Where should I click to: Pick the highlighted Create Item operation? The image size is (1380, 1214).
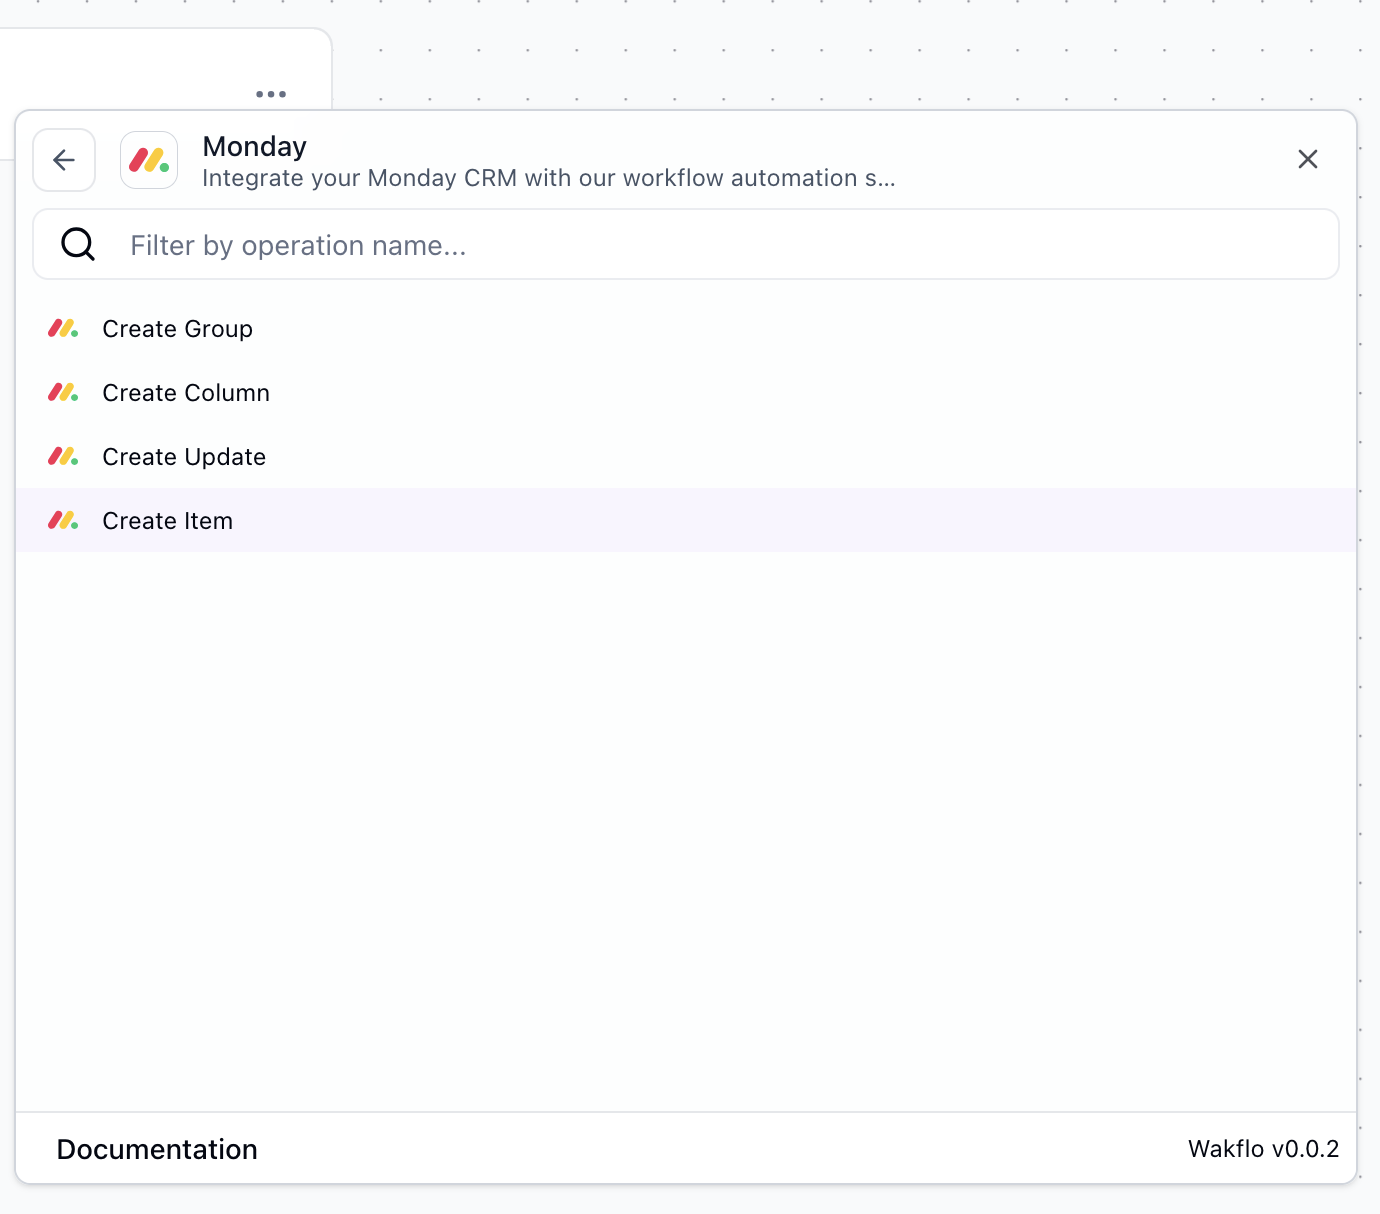coord(168,521)
